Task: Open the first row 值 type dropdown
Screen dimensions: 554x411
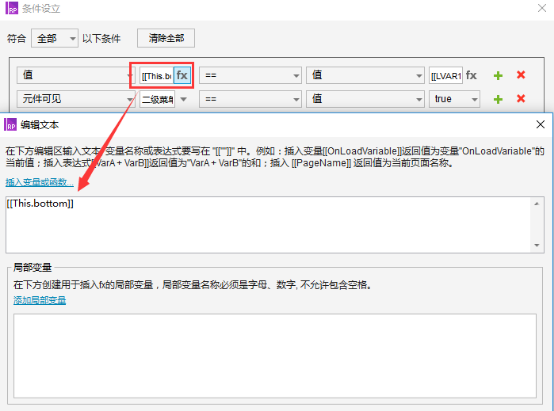Action: coord(76,75)
